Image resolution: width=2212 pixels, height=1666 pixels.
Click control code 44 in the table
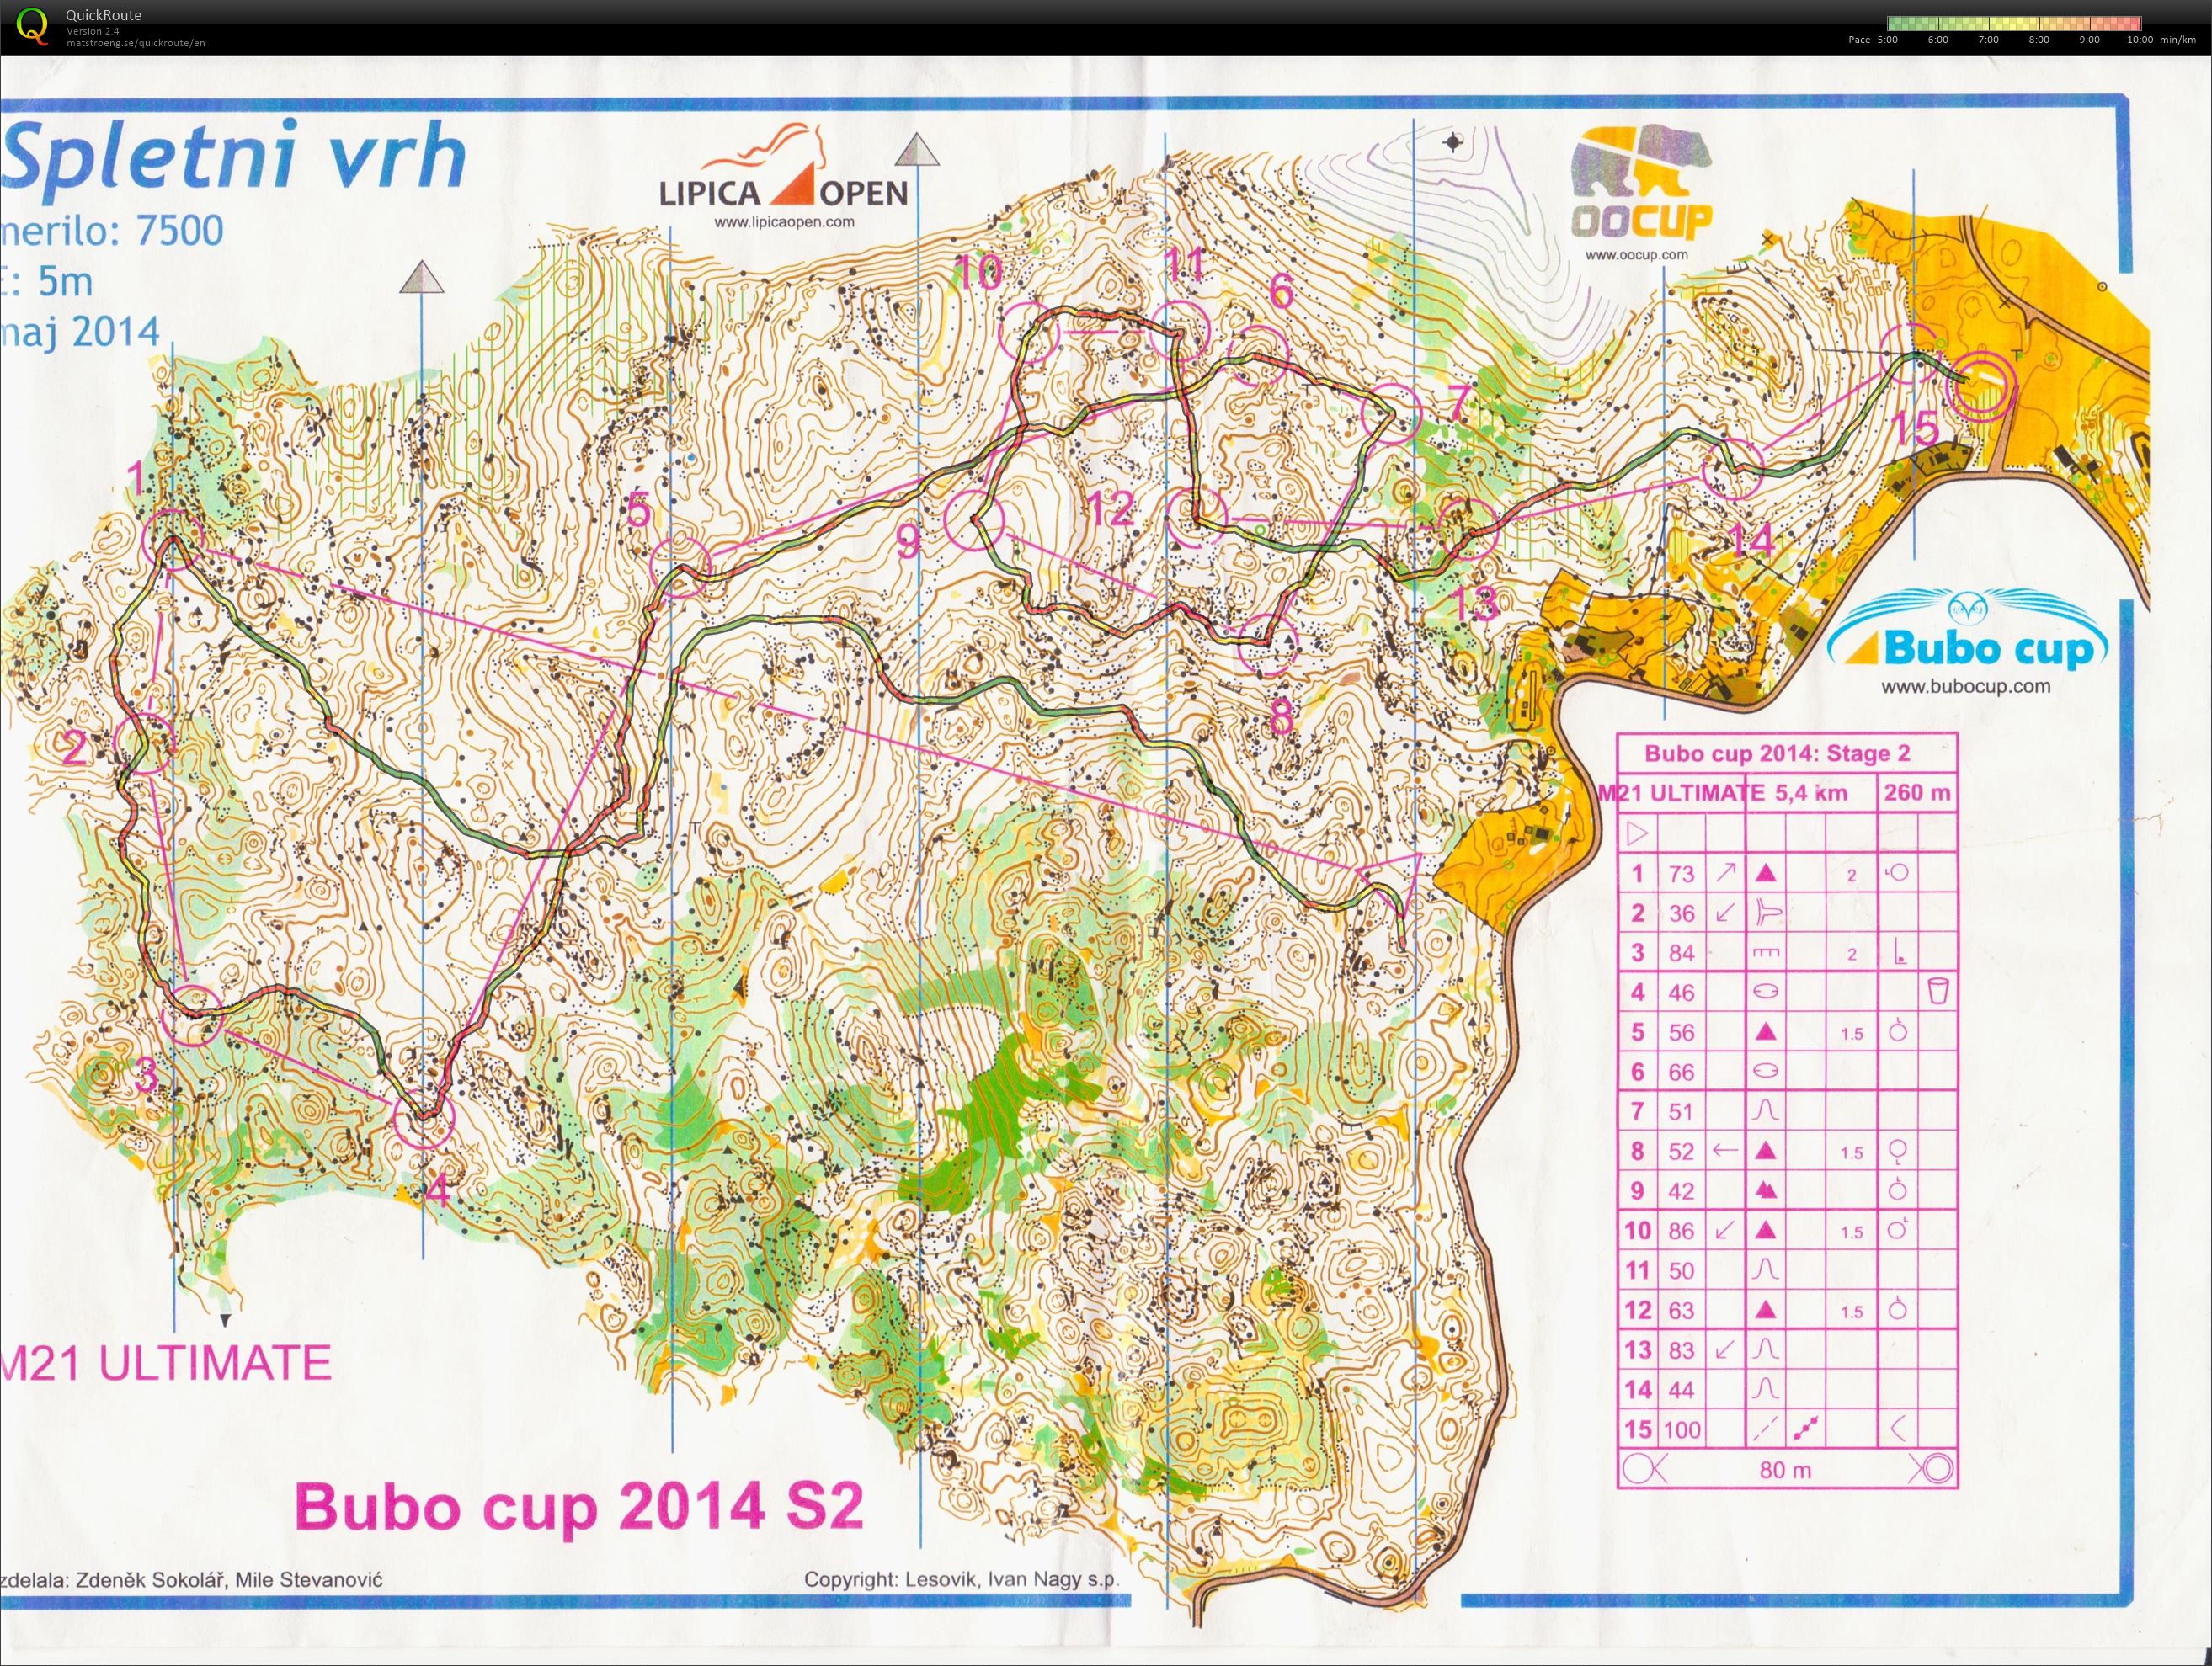click(1681, 1390)
